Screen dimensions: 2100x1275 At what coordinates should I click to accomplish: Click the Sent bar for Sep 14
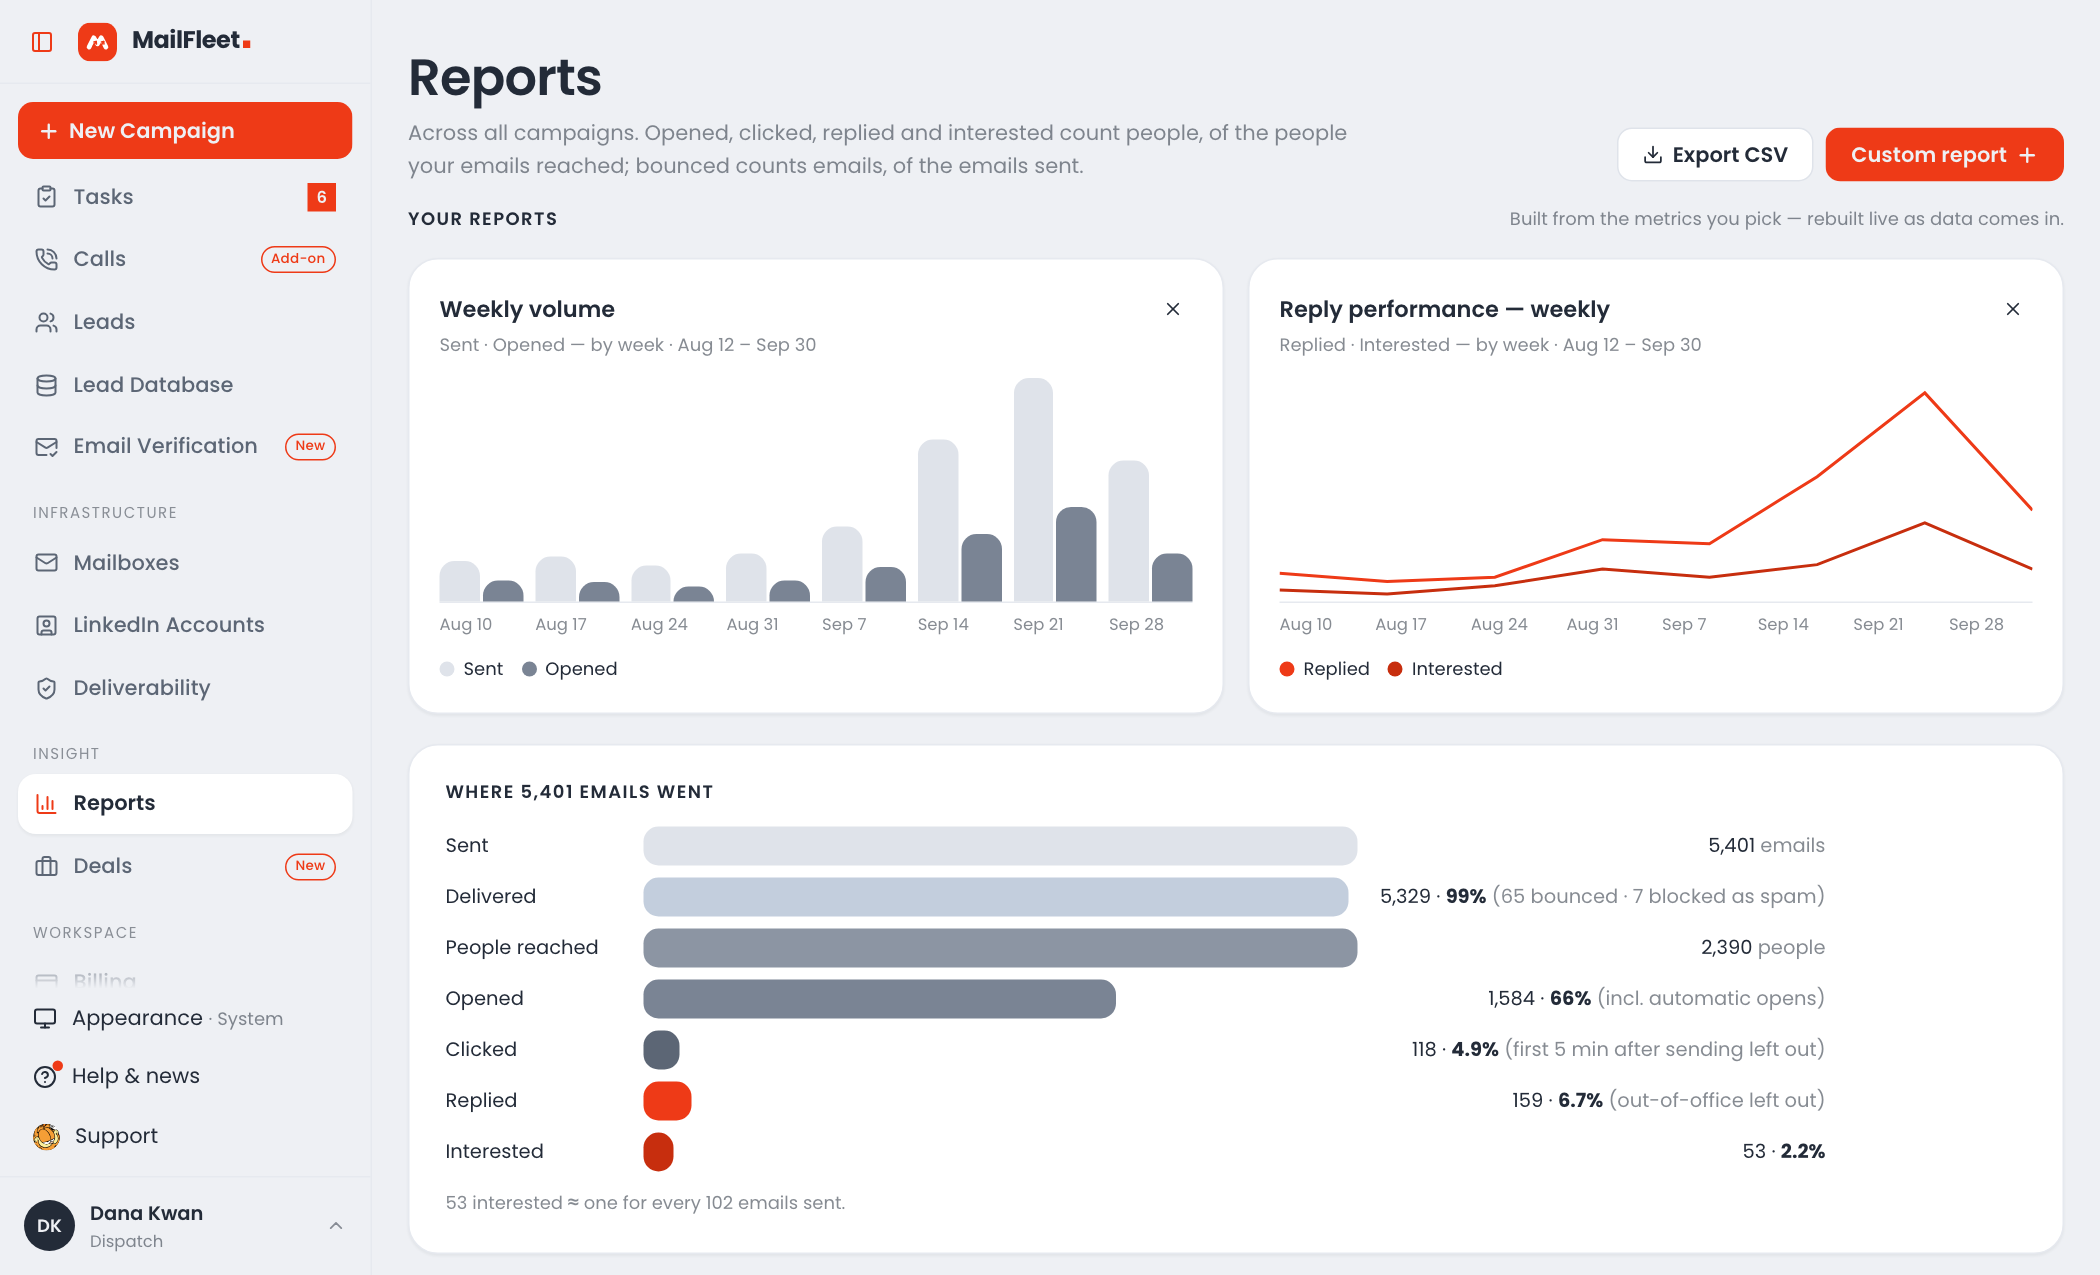point(938,521)
